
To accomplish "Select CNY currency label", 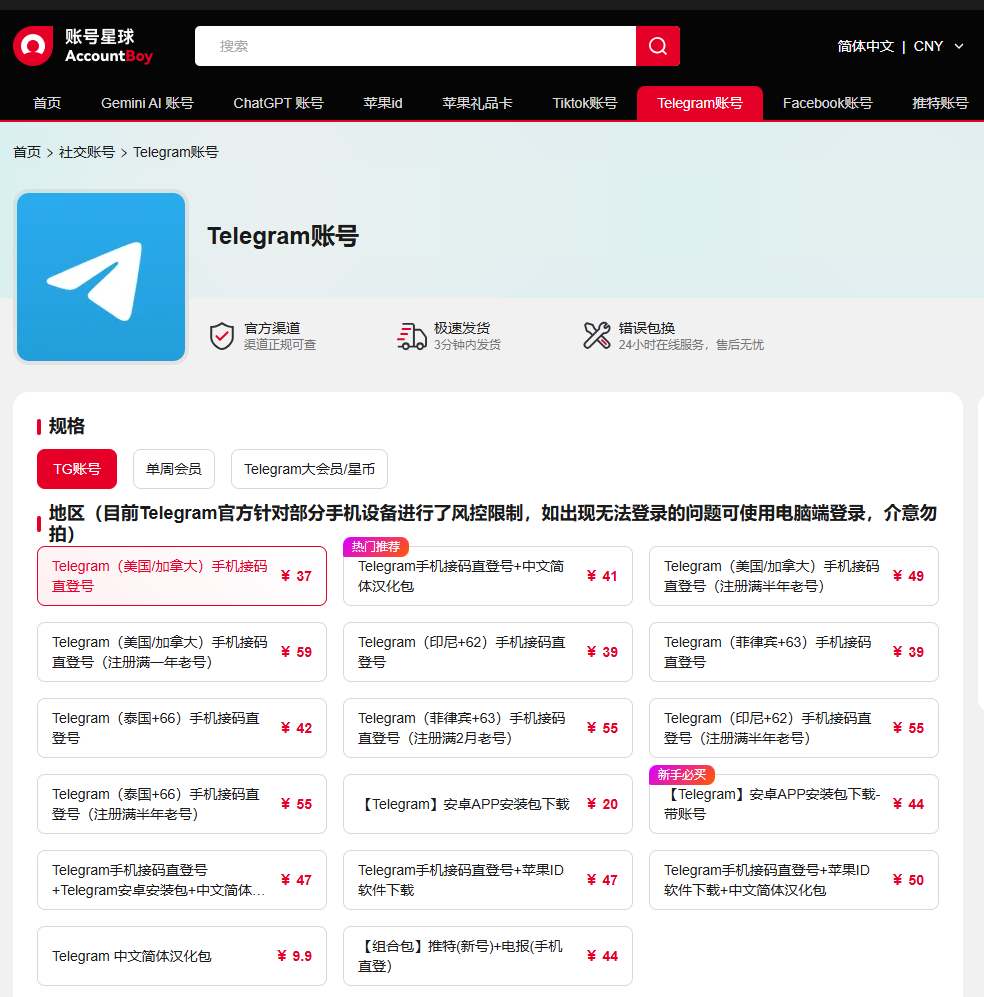I will click(928, 46).
